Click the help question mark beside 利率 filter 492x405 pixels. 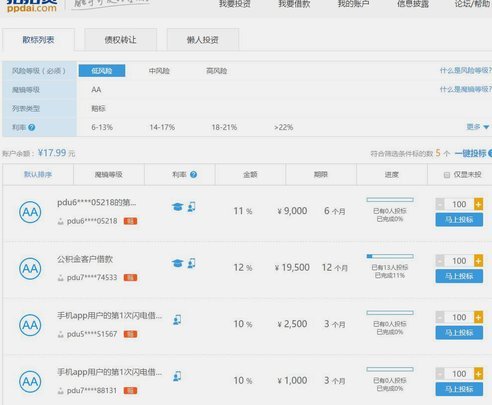(x=32, y=127)
